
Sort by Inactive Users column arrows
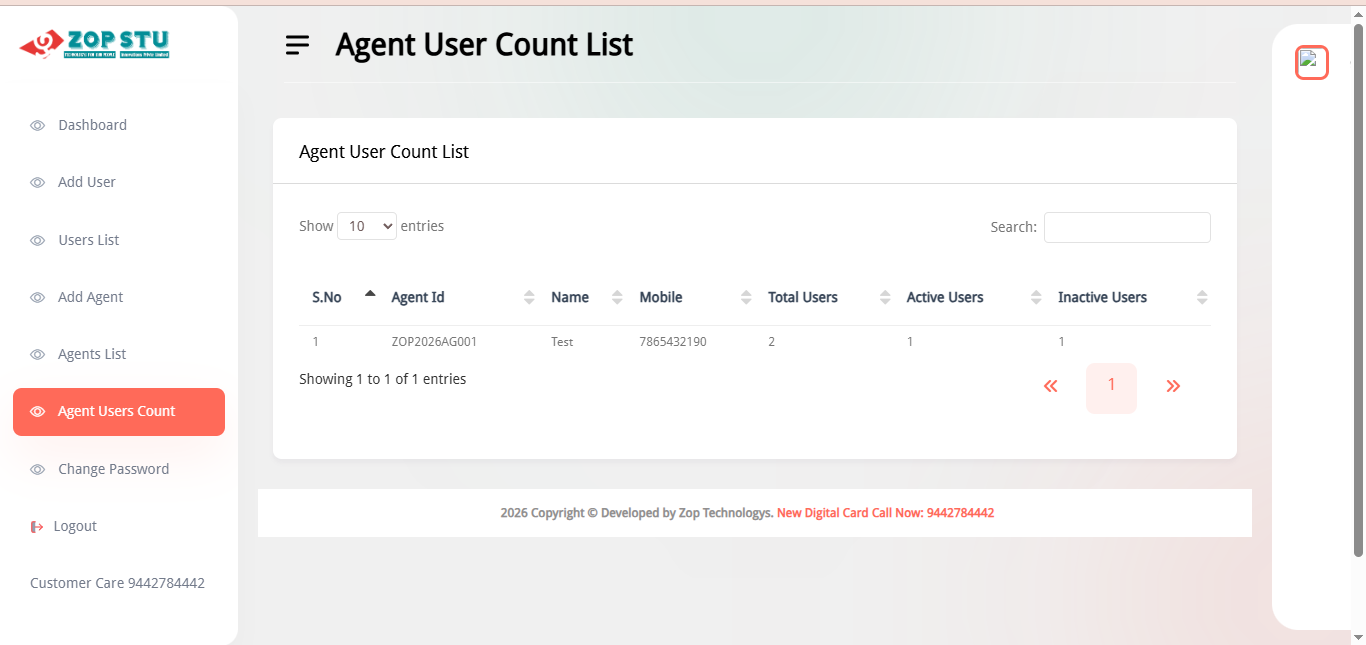coord(1202,297)
